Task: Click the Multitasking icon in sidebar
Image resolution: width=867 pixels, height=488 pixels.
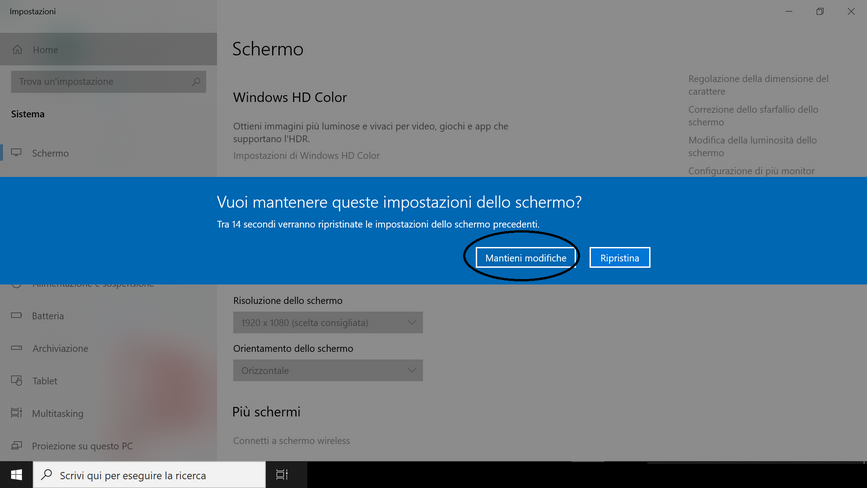Action: (x=17, y=413)
